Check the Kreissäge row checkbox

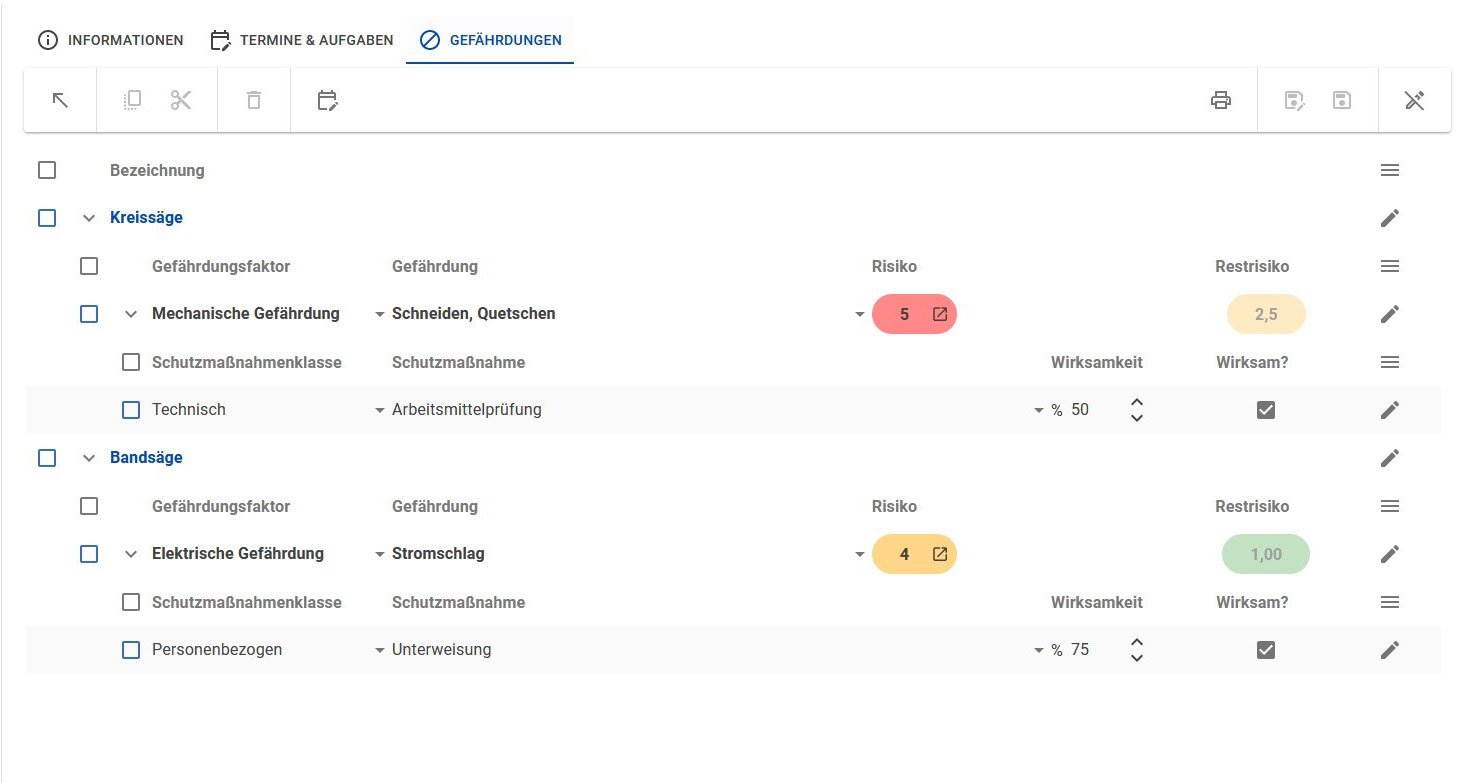click(x=47, y=218)
